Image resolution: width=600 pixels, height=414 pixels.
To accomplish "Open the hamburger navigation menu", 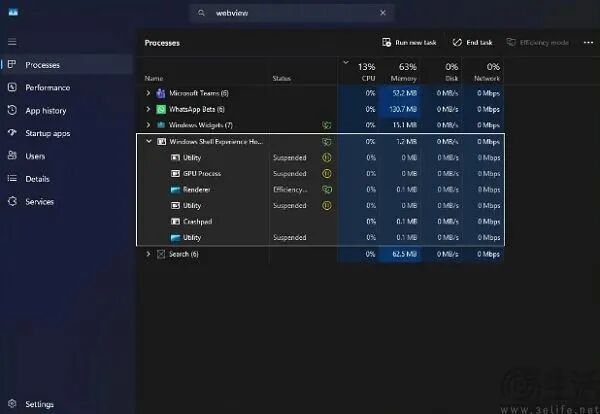I will (x=12, y=42).
